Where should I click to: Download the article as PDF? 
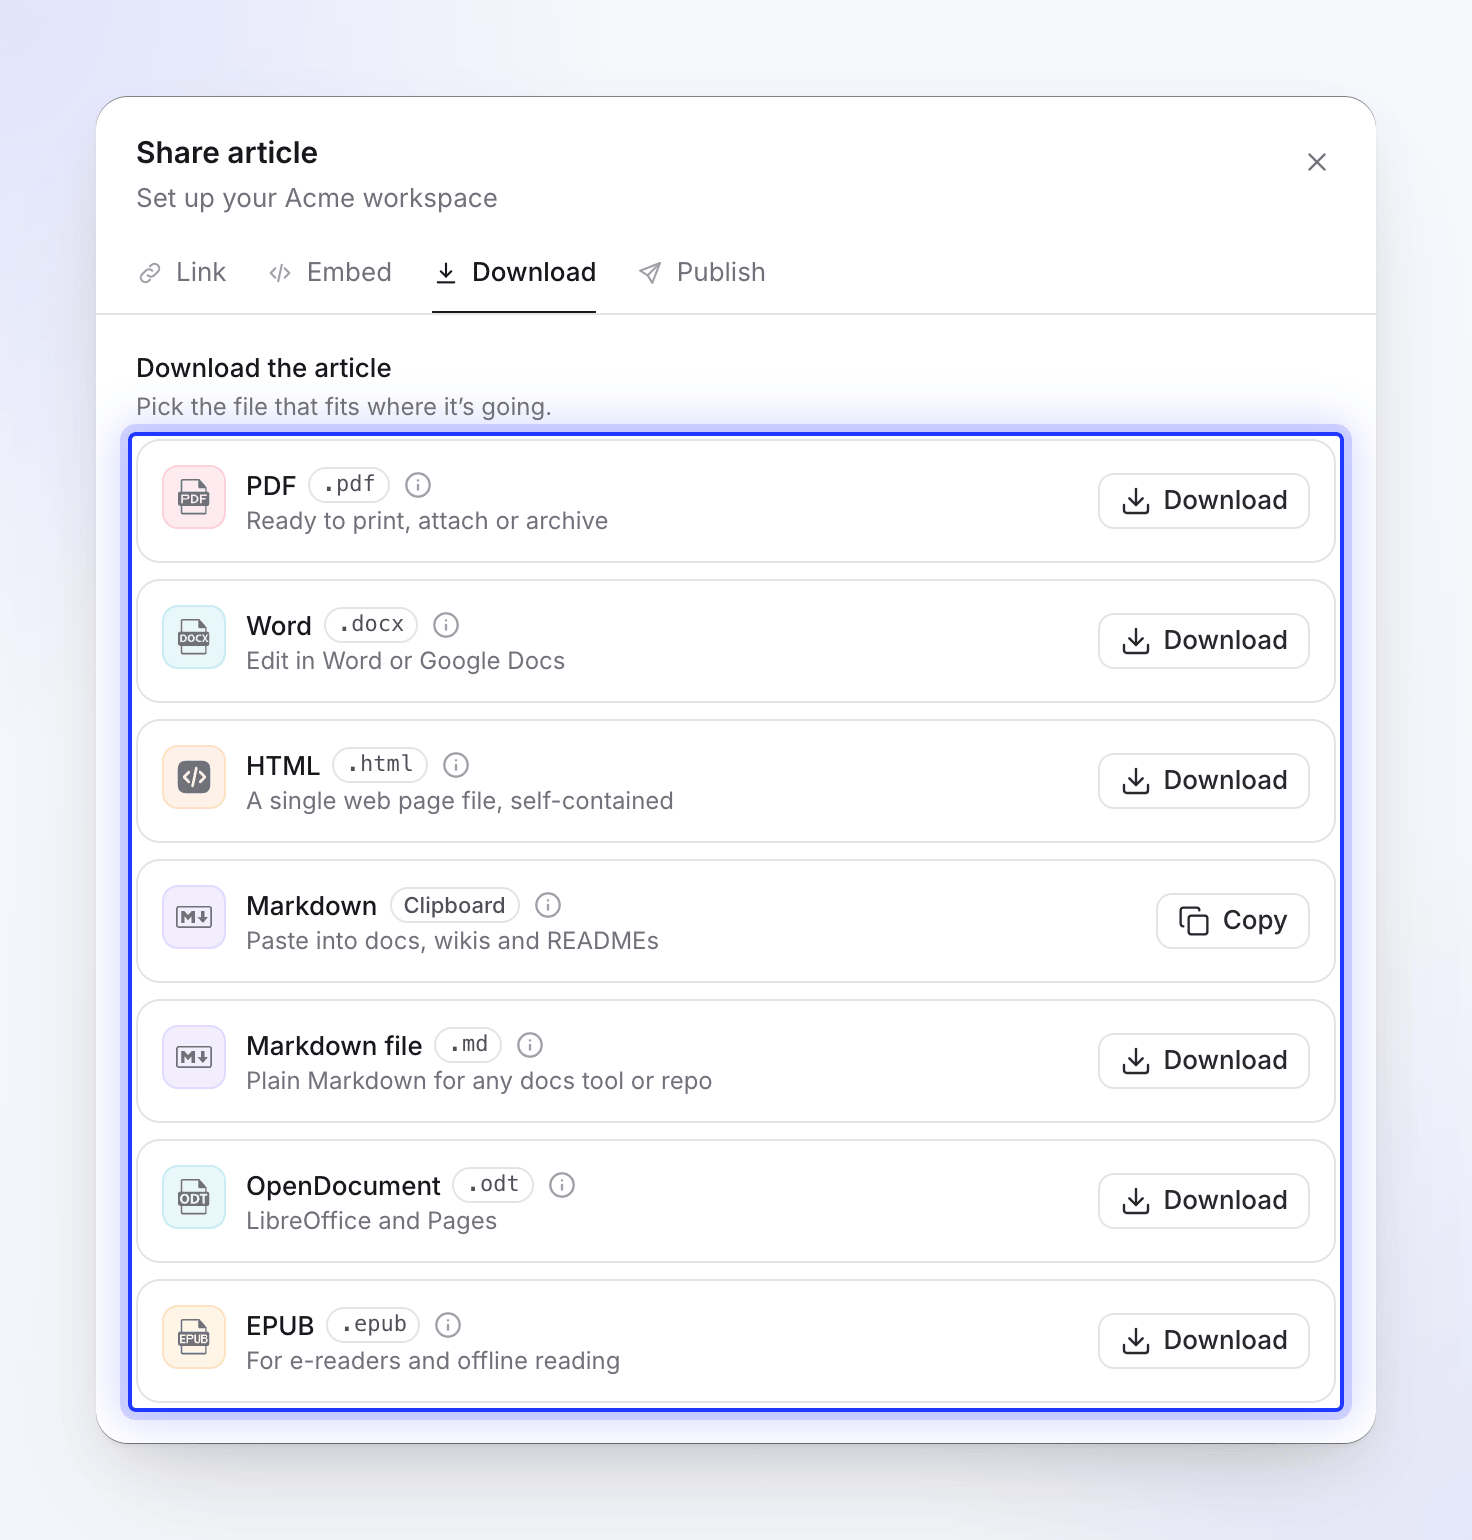(x=1204, y=501)
